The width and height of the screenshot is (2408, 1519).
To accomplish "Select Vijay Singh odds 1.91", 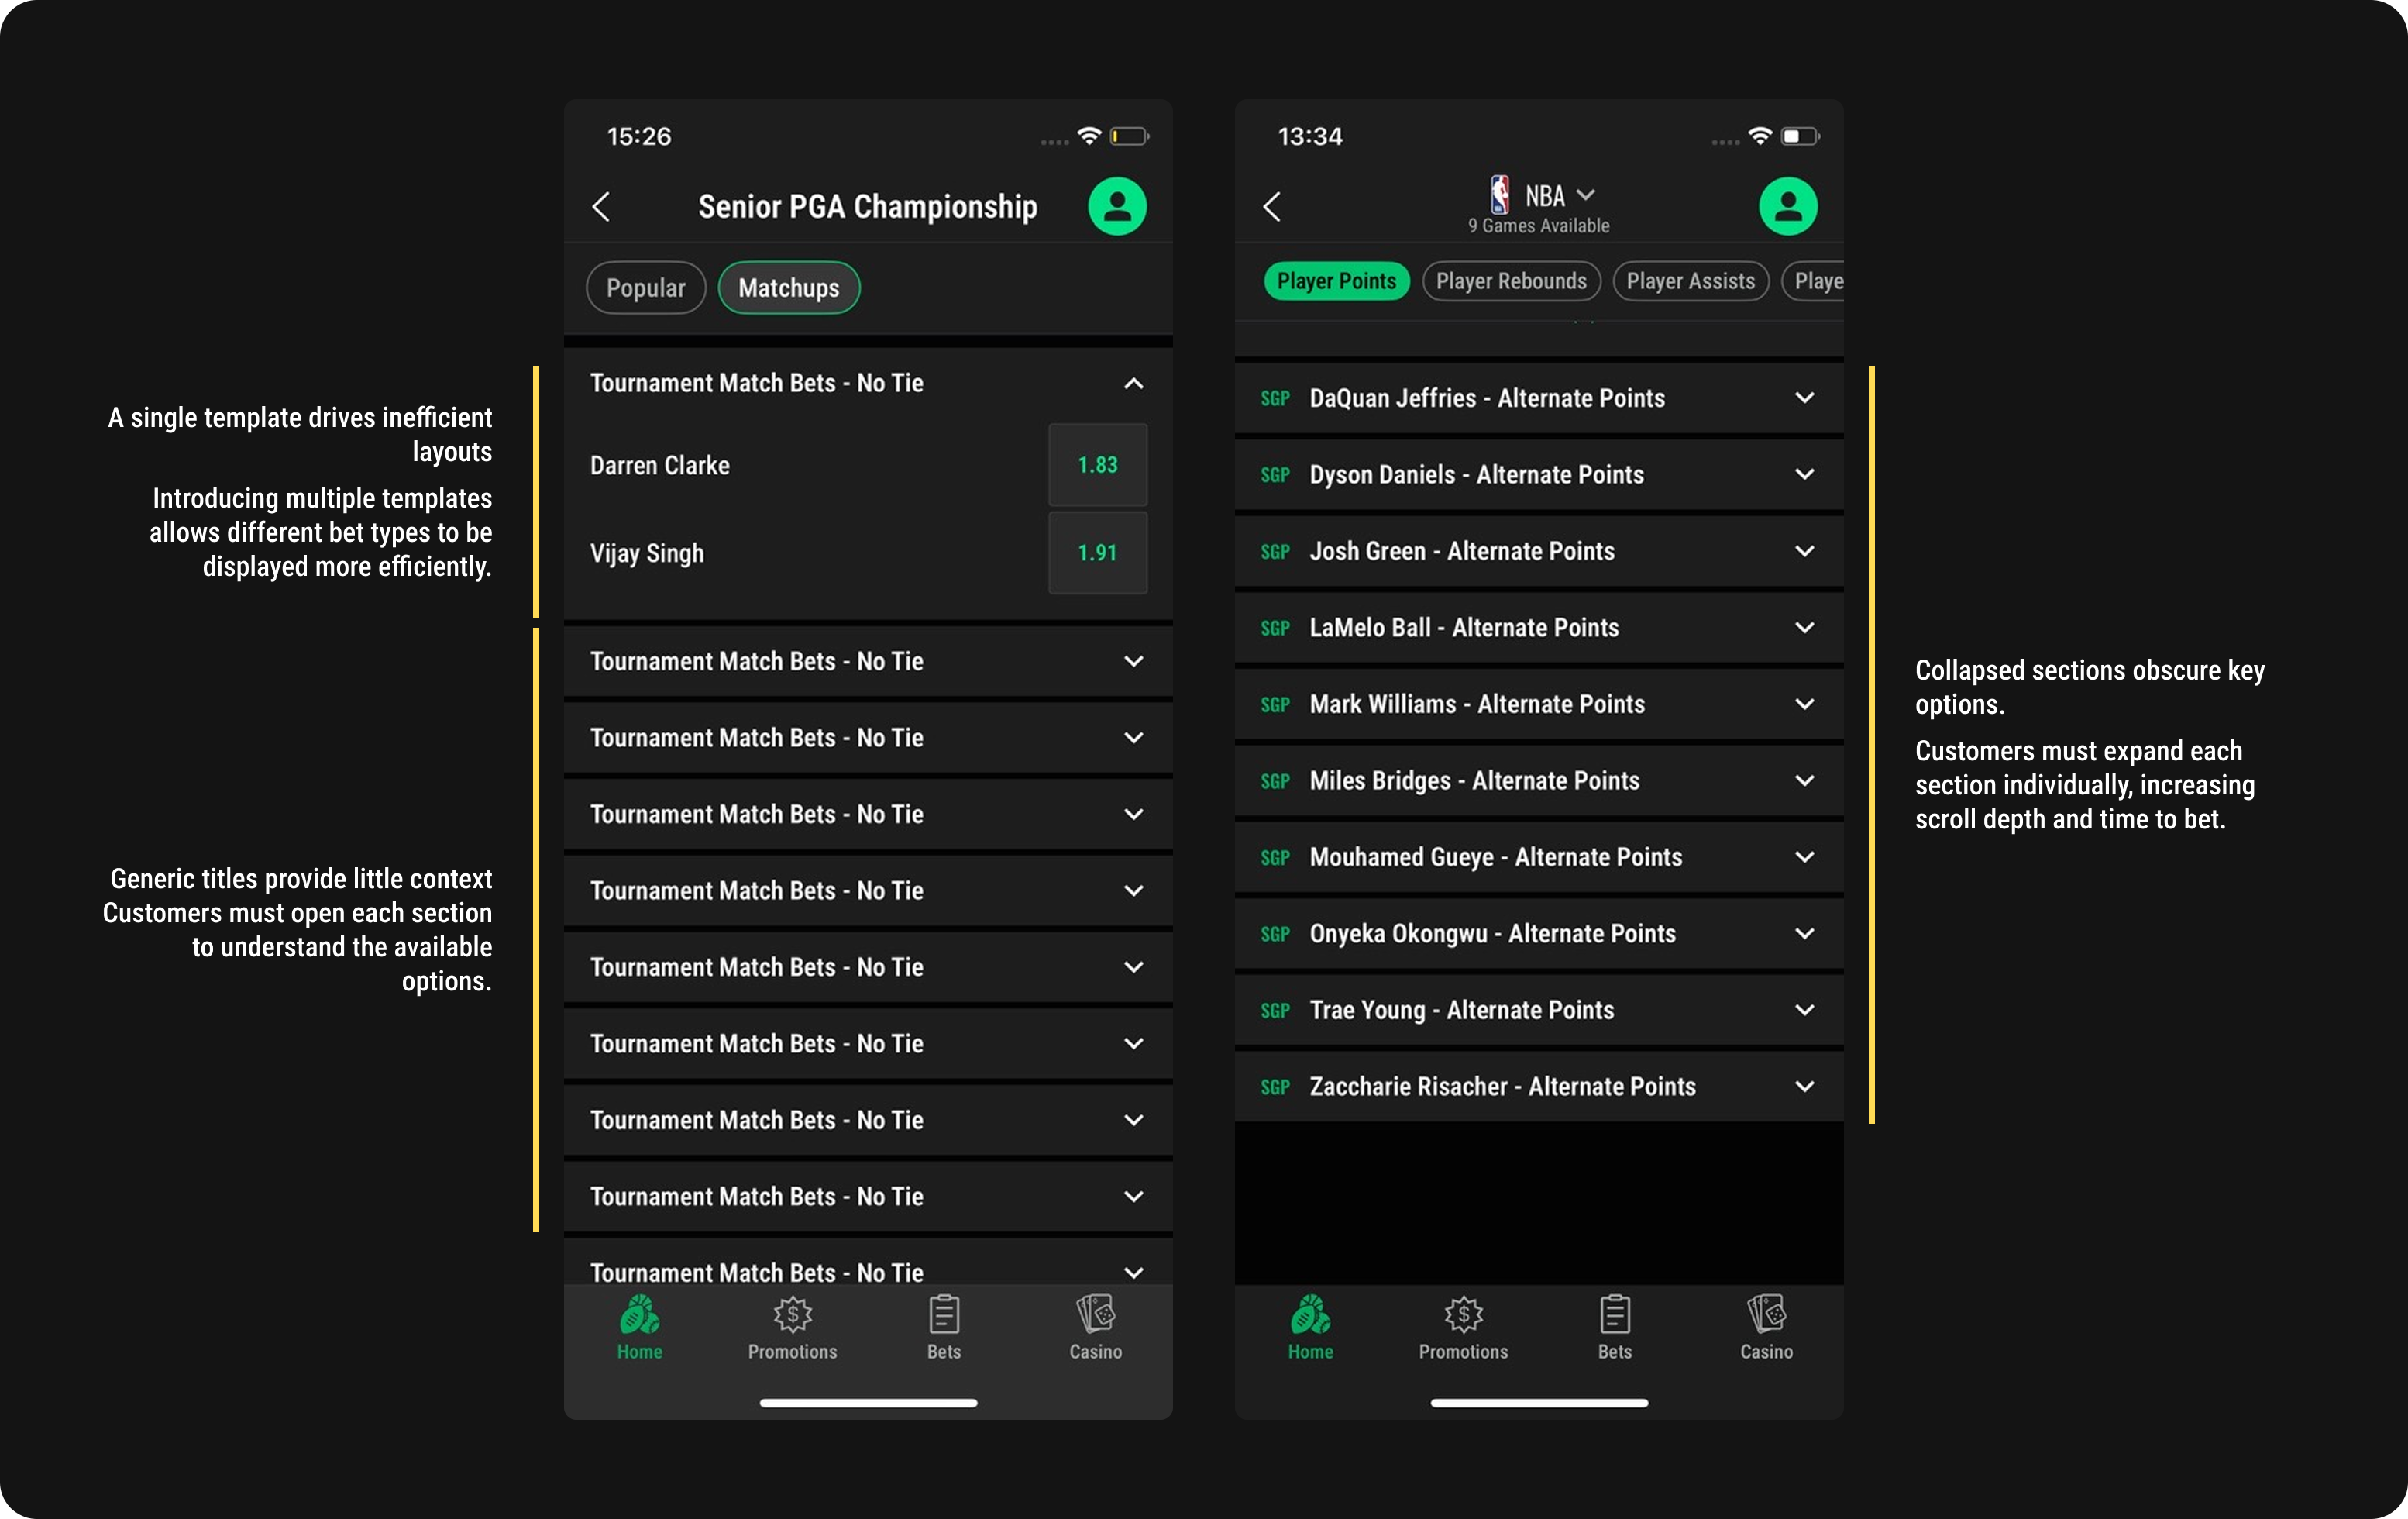I will click(x=1097, y=553).
